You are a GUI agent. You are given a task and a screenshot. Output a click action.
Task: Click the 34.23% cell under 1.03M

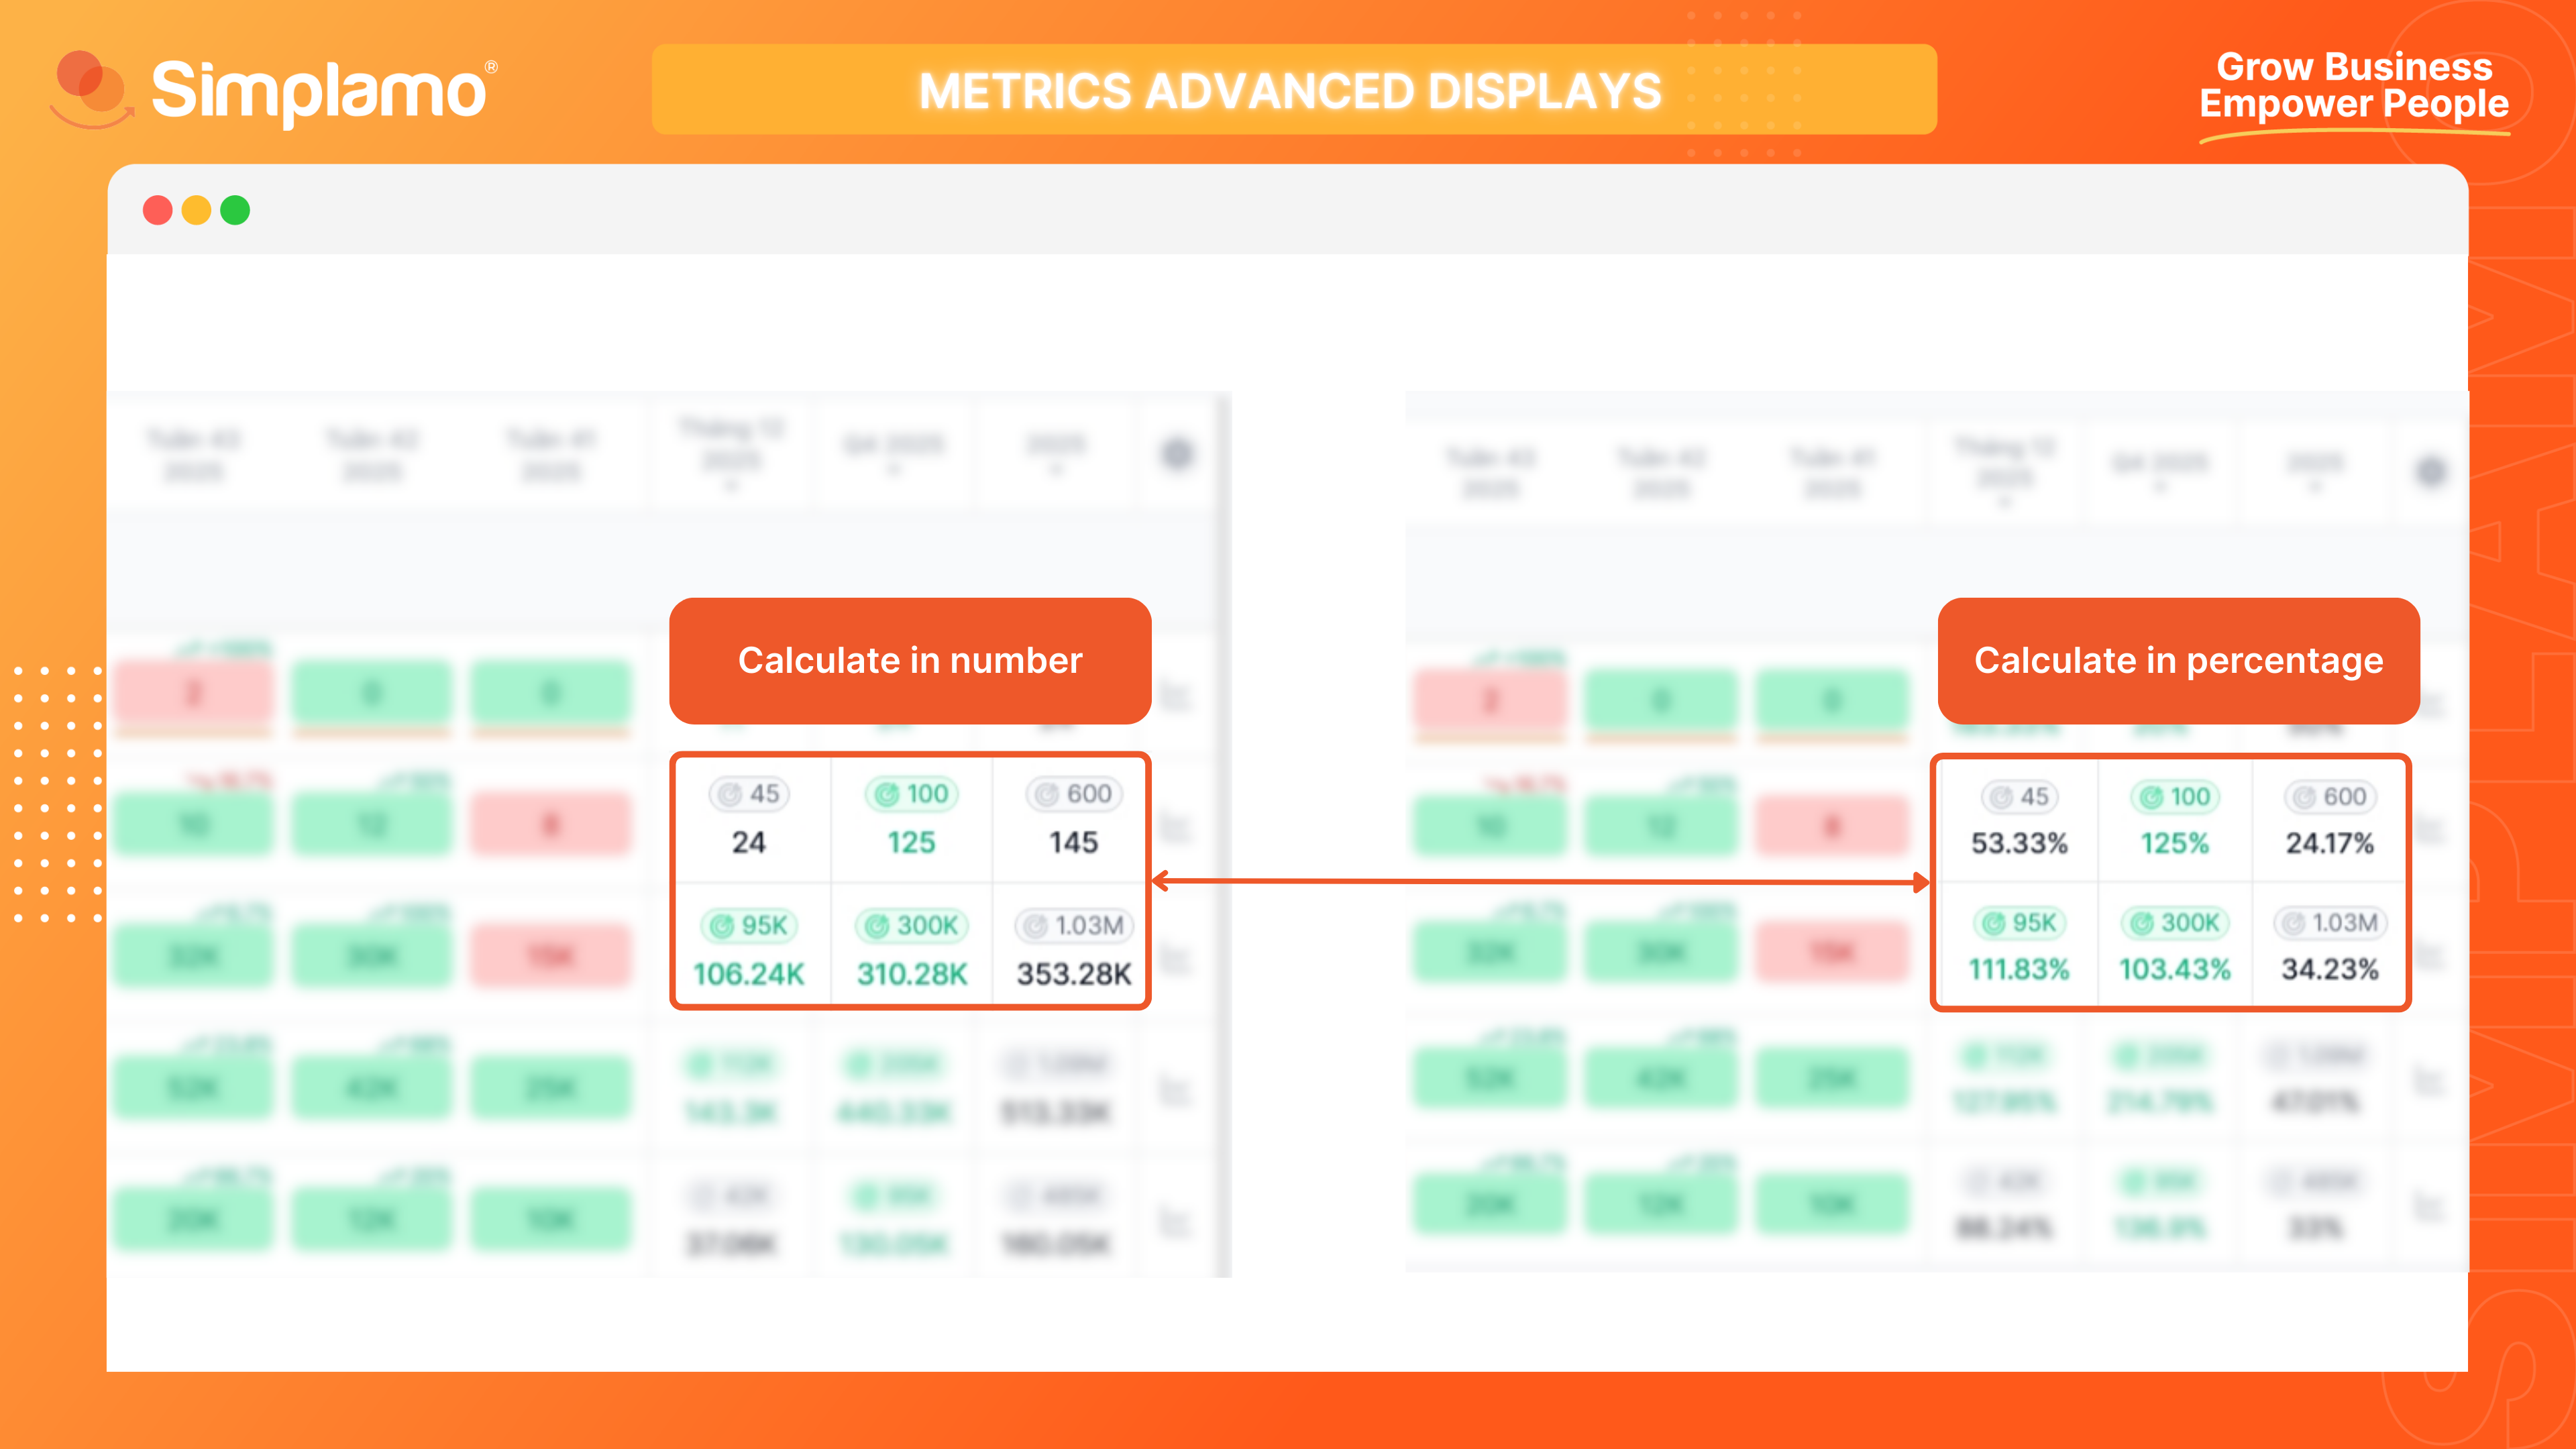click(2329, 969)
